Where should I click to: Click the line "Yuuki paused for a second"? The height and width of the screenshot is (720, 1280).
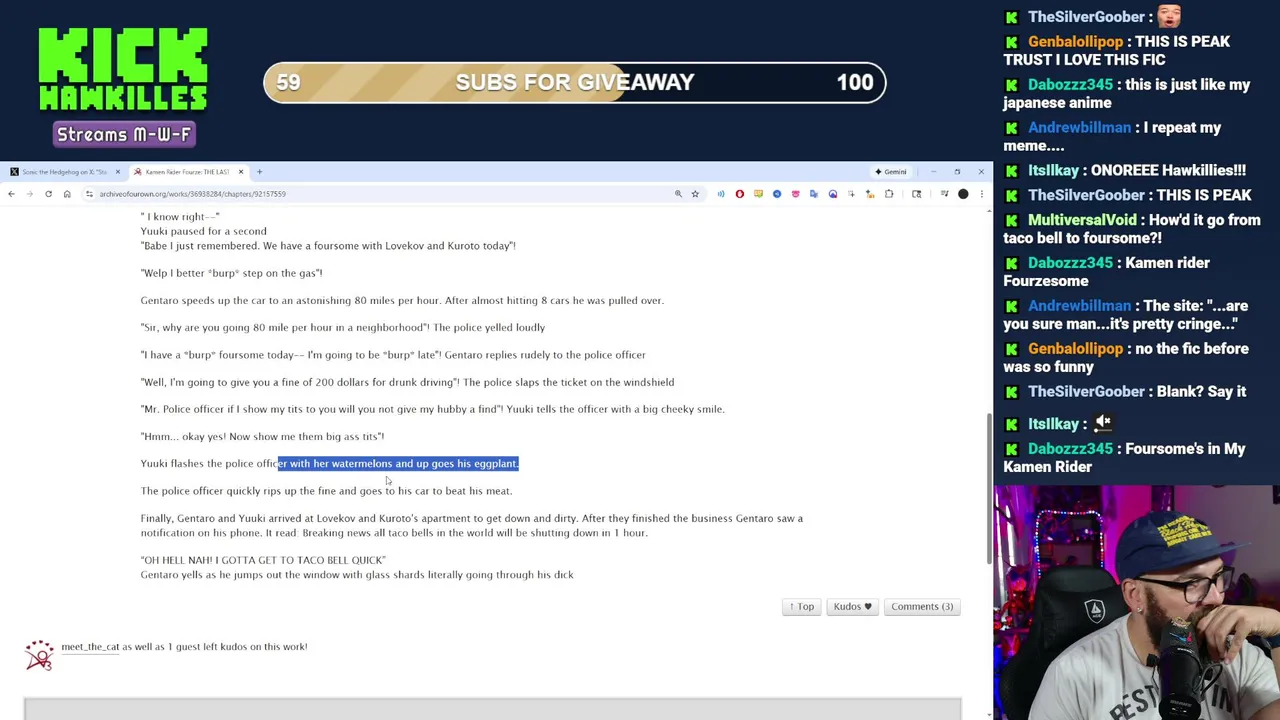click(x=203, y=231)
